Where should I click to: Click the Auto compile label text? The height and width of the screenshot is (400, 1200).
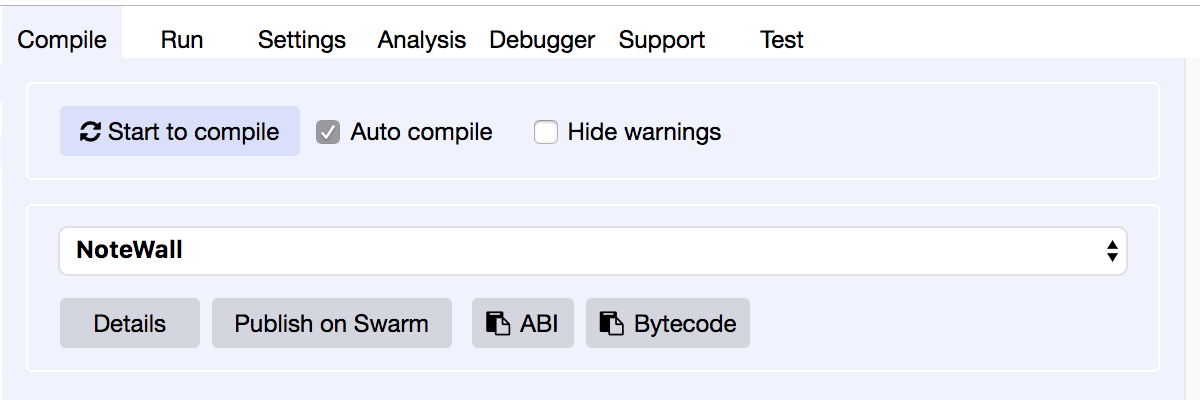[421, 132]
